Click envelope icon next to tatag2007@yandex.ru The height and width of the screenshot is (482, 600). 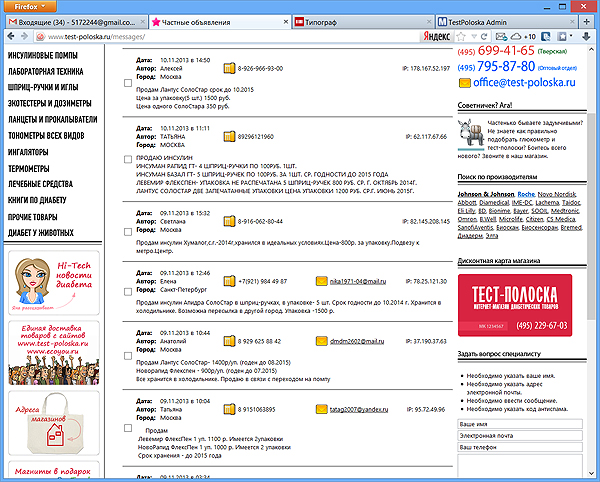coord(321,409)
